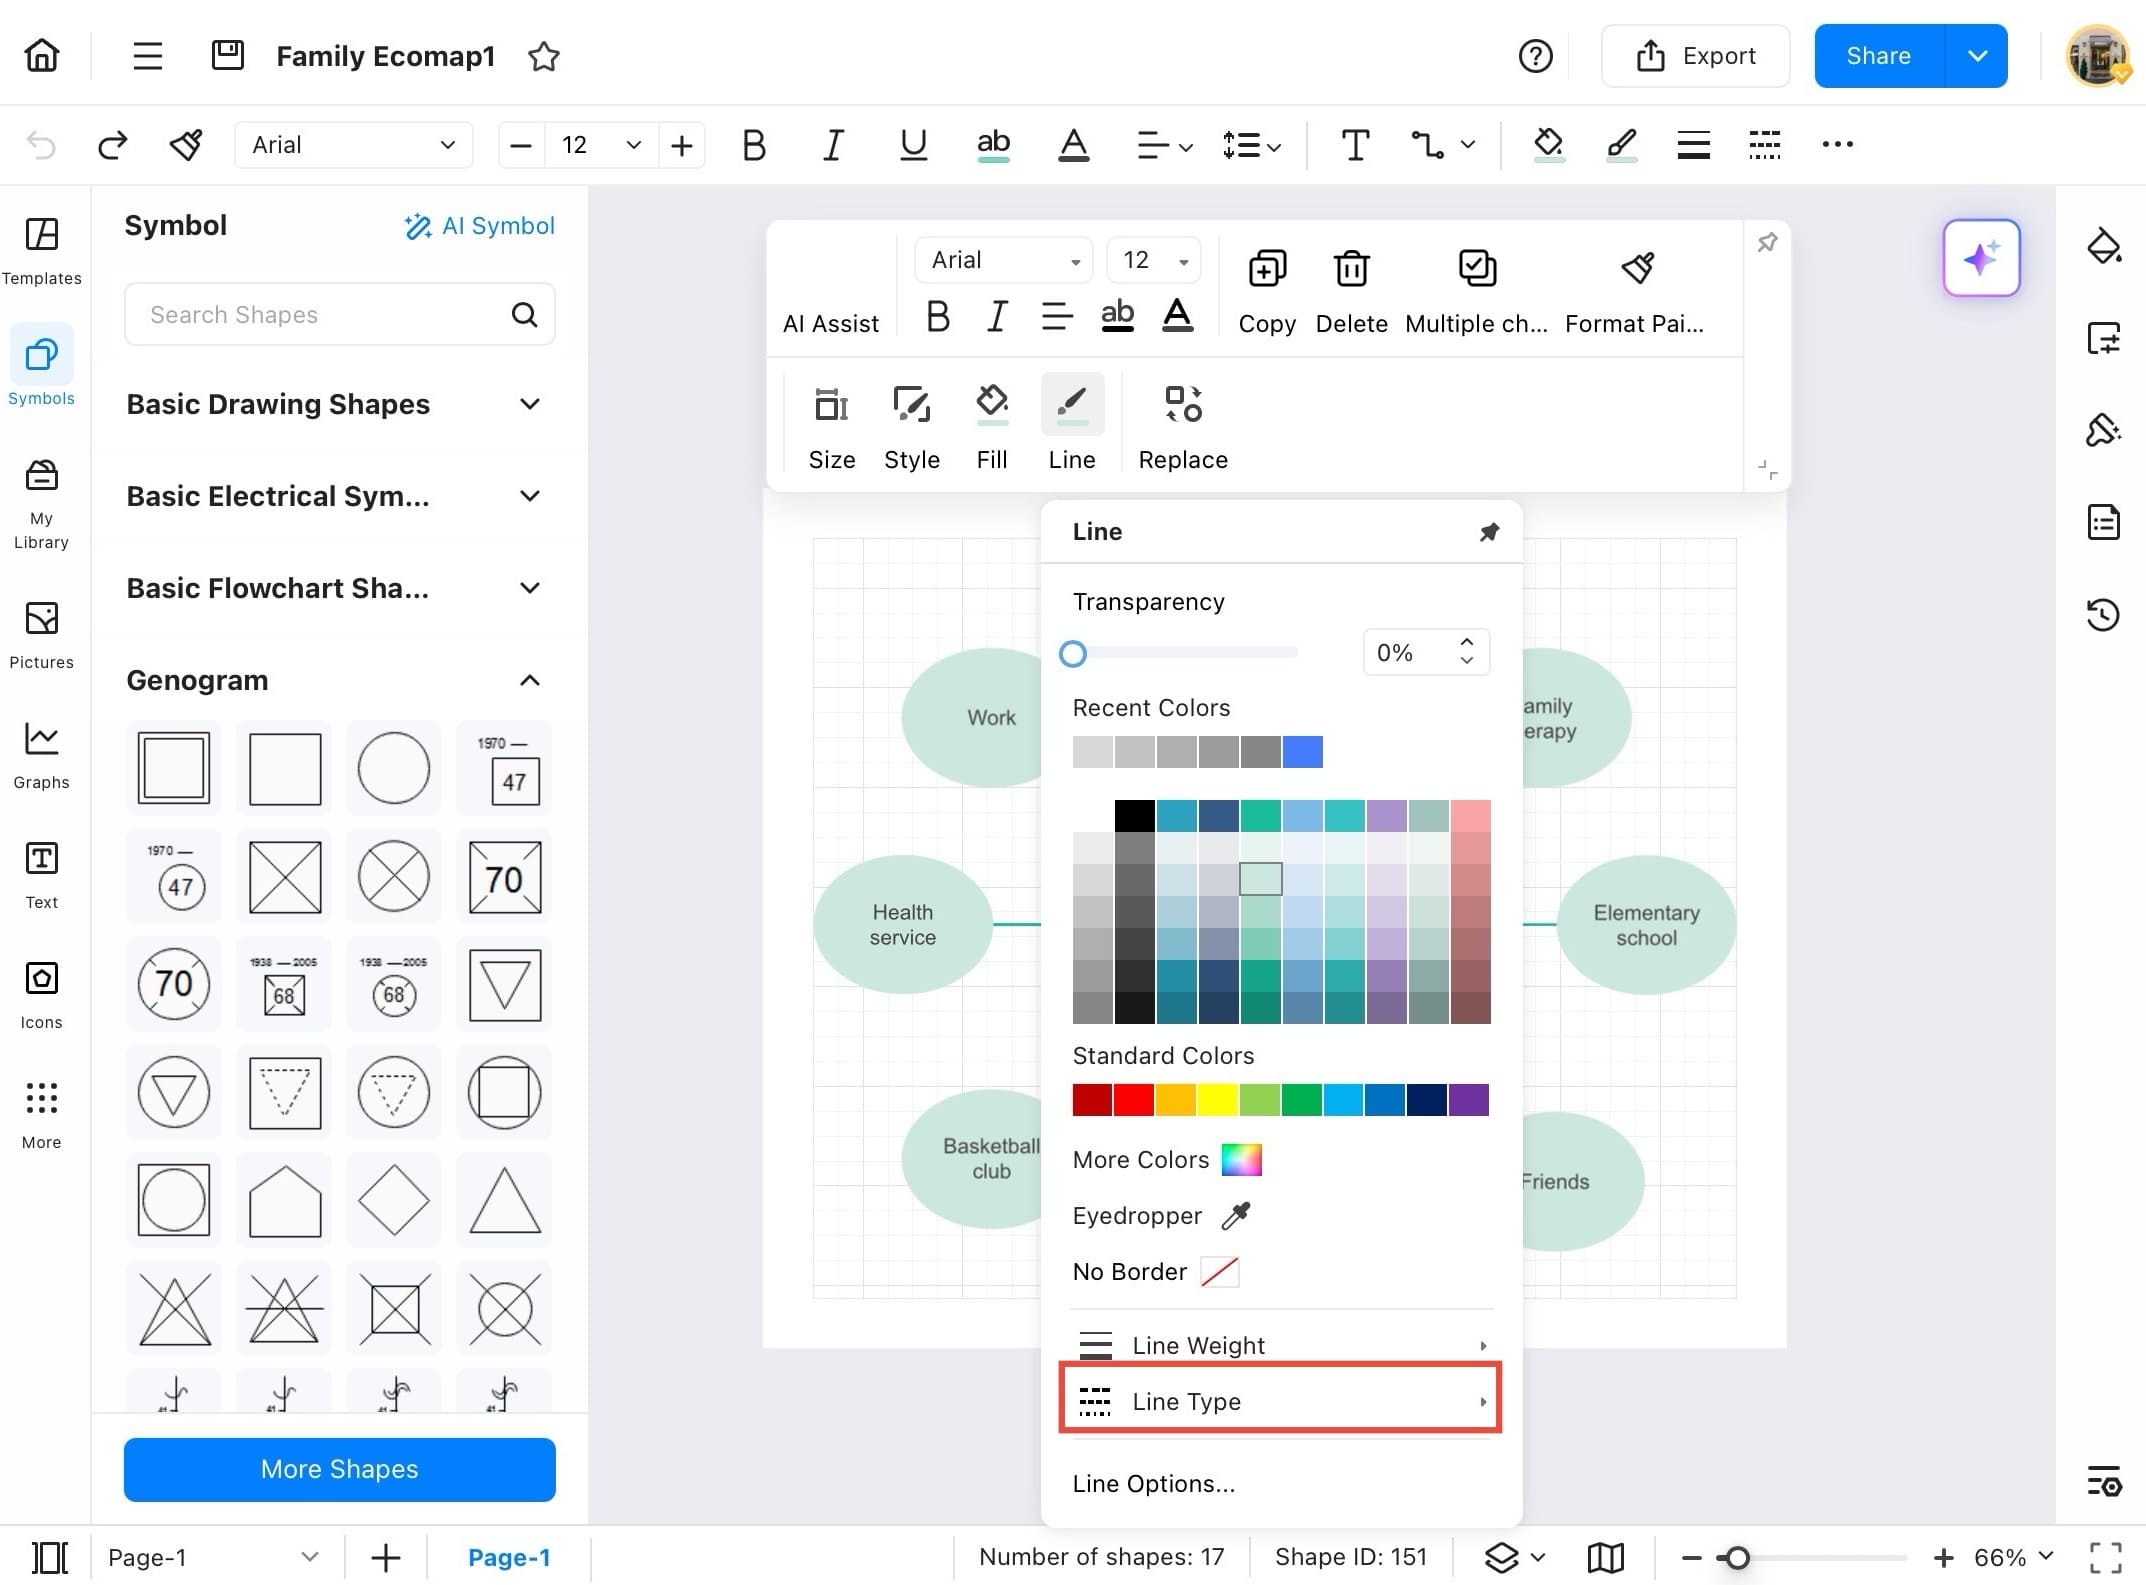
Task: Open the font size dropdown
Action: [632, 145]
